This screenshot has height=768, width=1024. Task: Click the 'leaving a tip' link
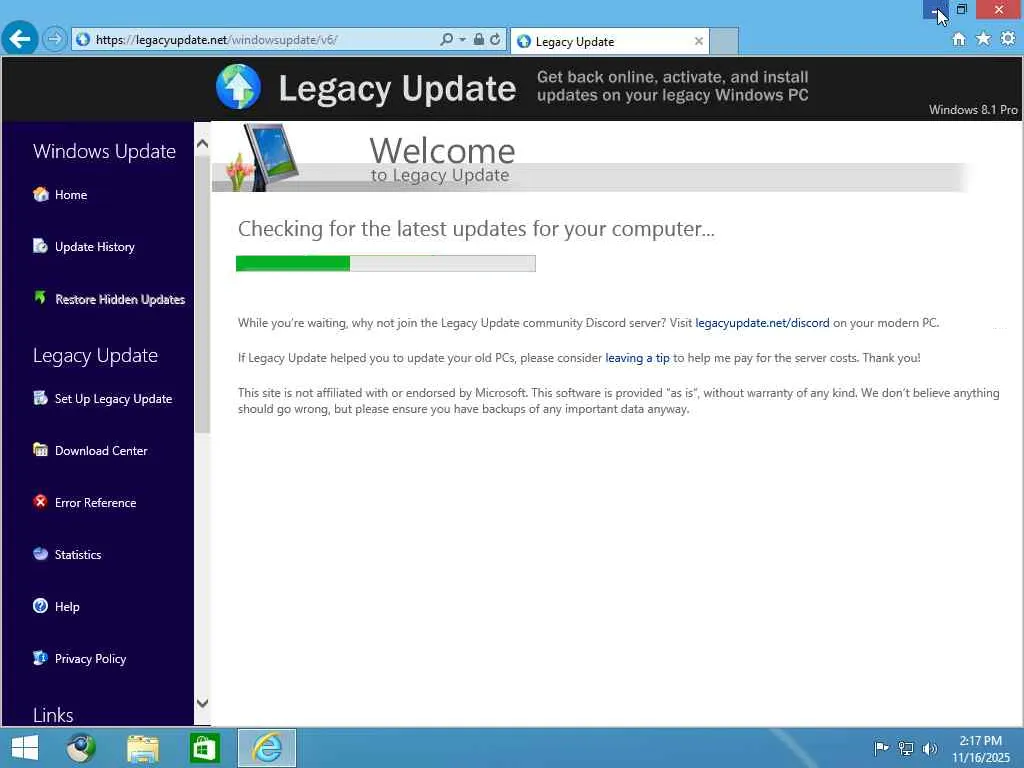click(637, 358)
